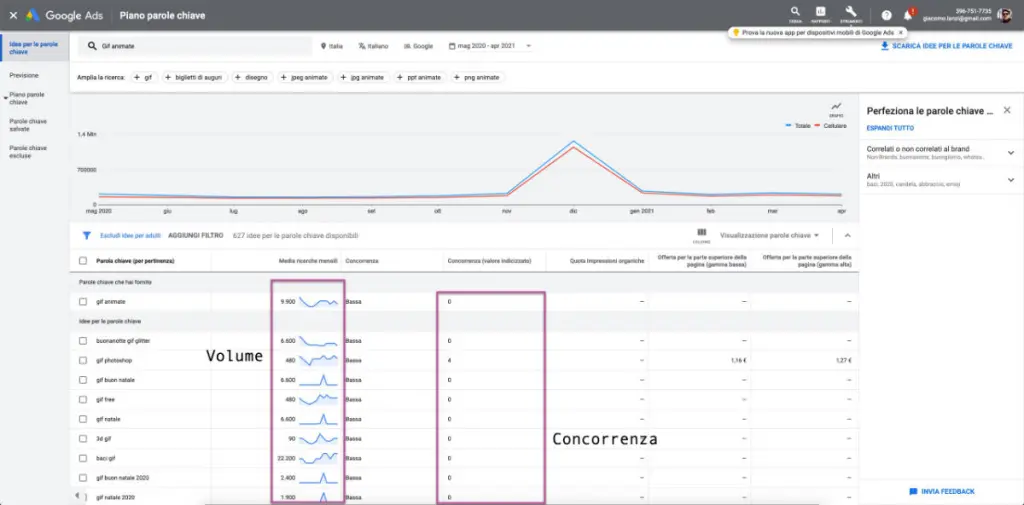This screenshot has height=505, width=1024.
Task: Click the download keyword ideas icon
Action: coord(885,46)
